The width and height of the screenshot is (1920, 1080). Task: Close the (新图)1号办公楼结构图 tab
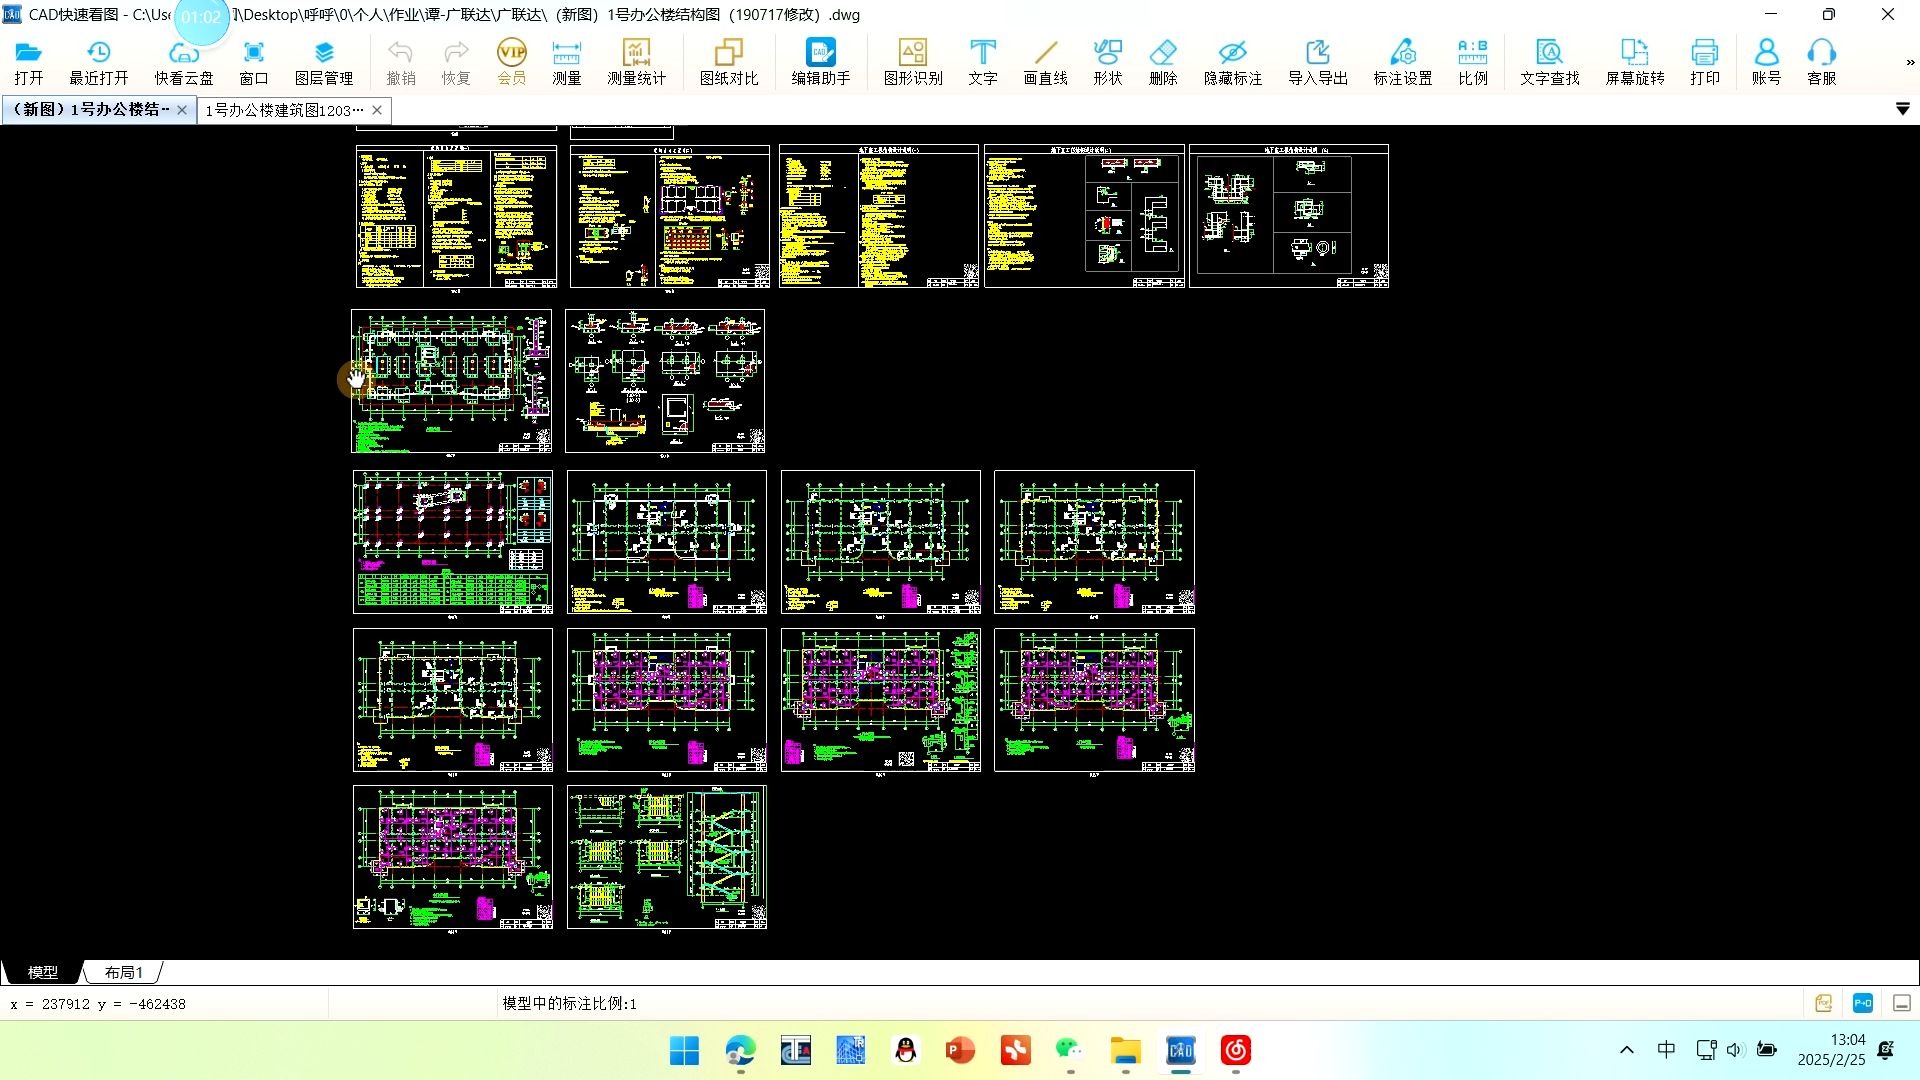182,110
